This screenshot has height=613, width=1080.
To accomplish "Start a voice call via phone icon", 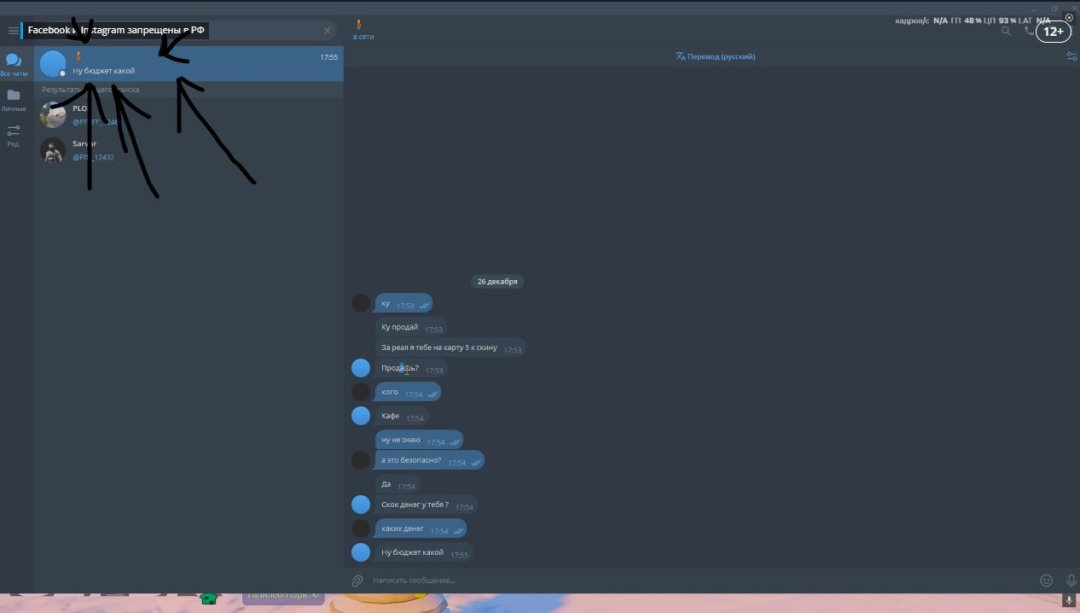I will click(x=1029, y=31).
